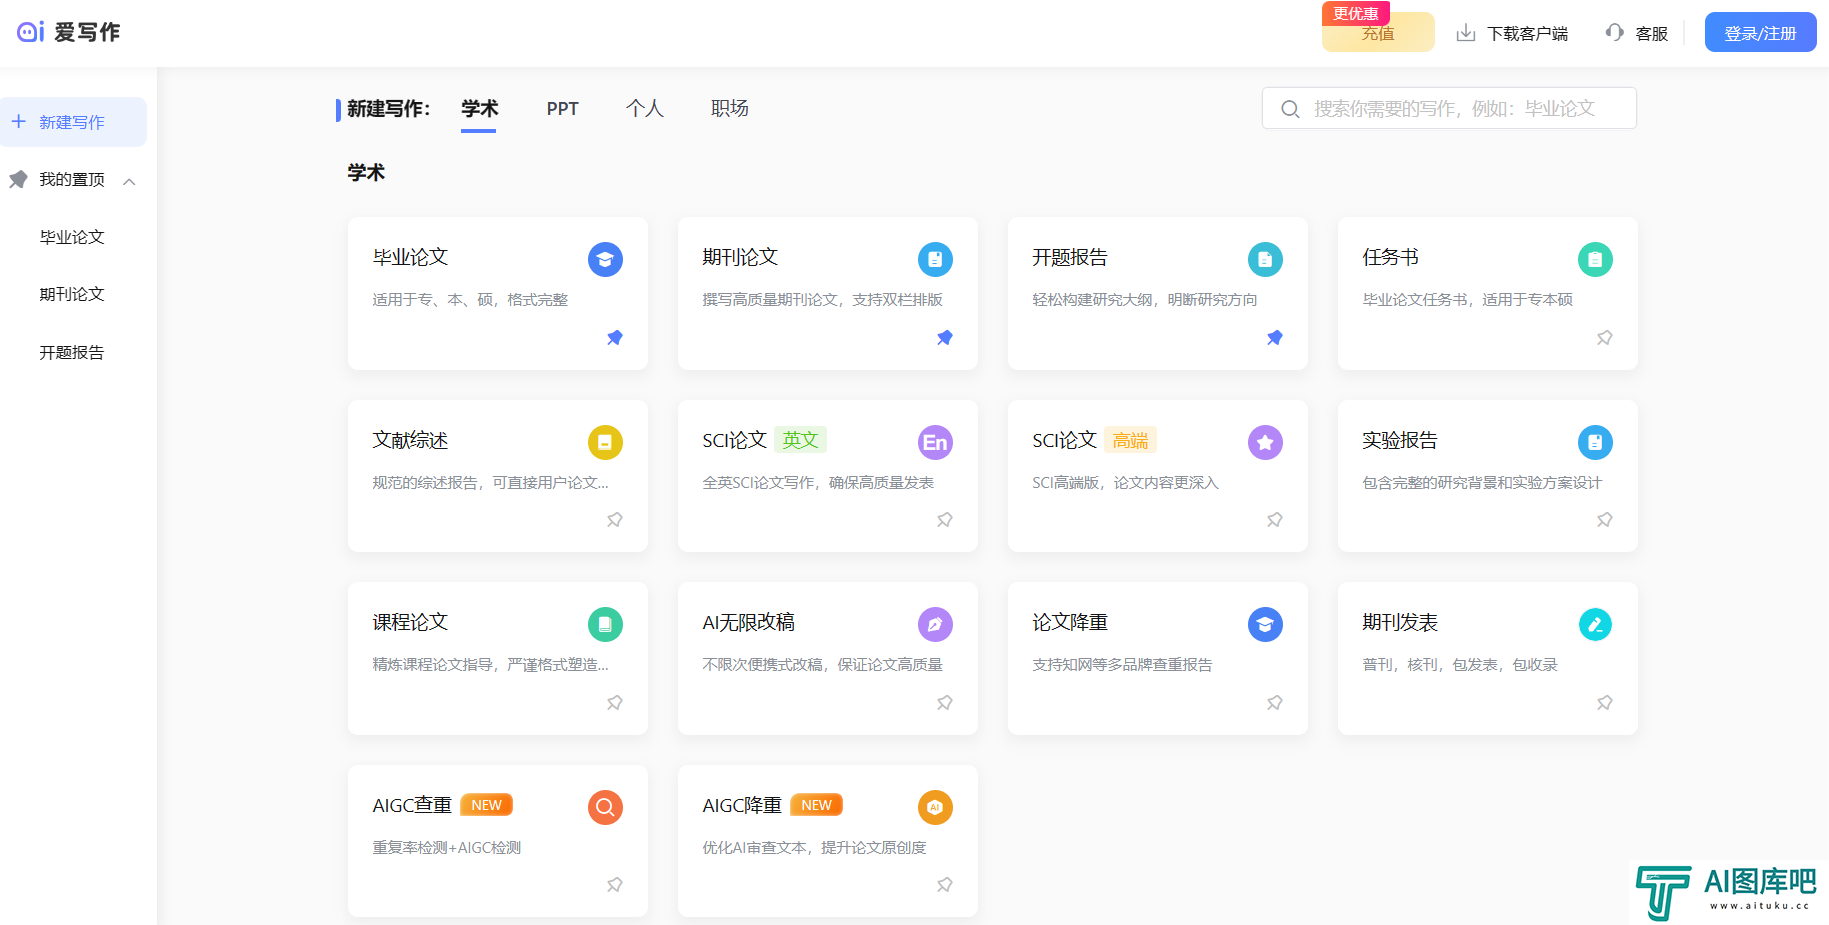Open 开题报告 in the sidebar
The height and width of the screenshot is (925, 1829).
click(72, 352)
